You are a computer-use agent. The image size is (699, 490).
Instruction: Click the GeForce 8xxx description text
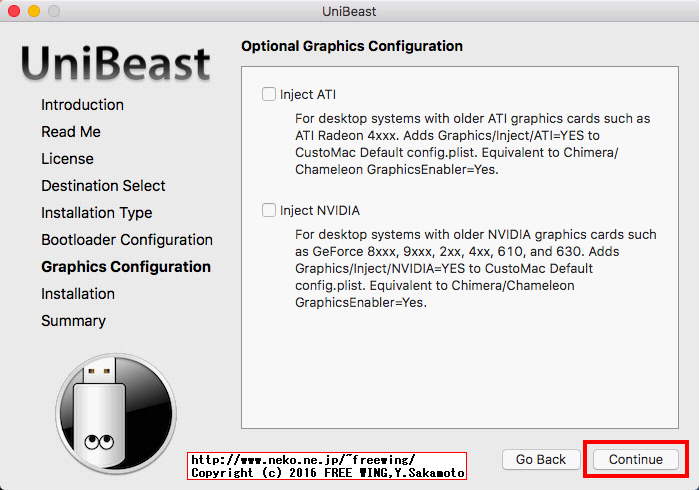(476, 268)
